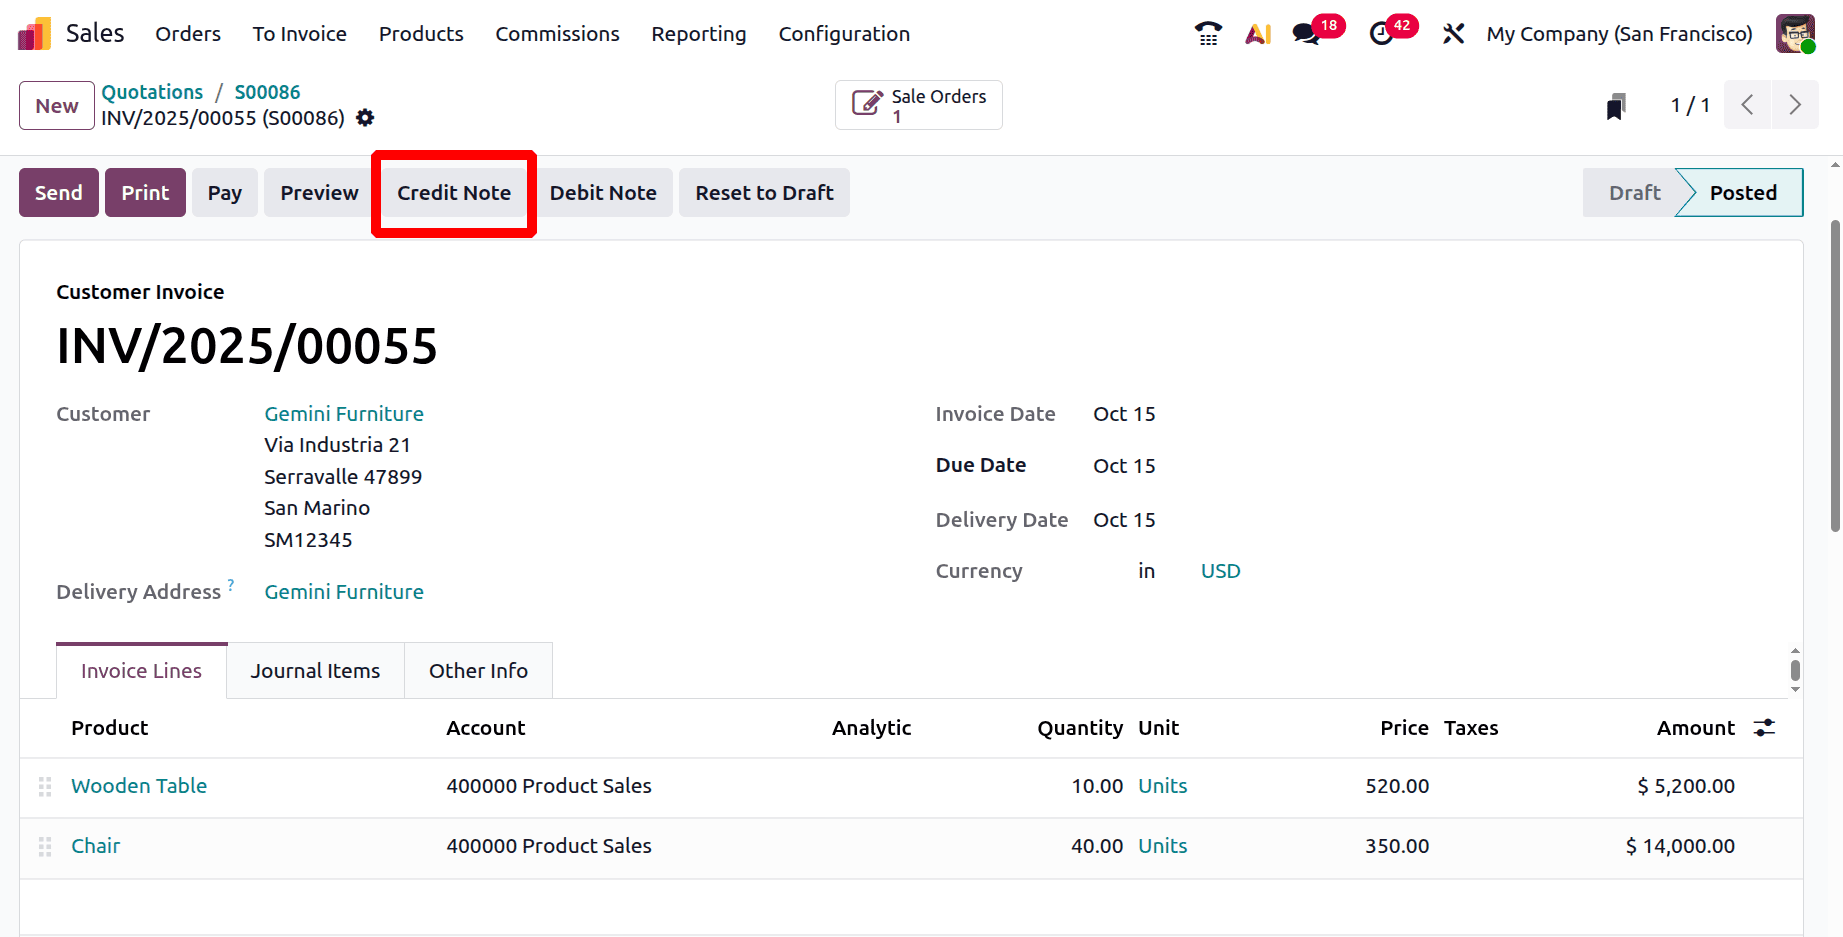Switch to the Other Info tab

click(x=478, y=670)
